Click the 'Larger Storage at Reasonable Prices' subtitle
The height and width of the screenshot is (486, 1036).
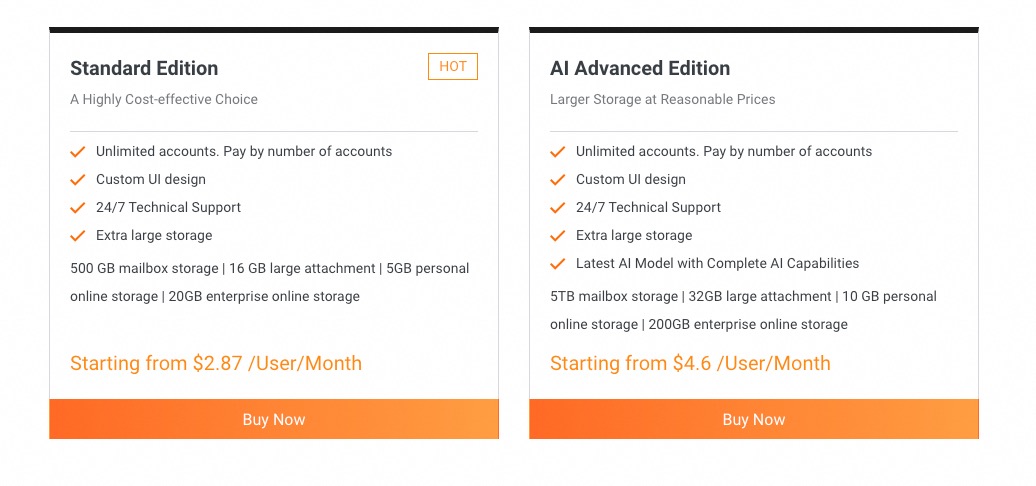tap(662, 99)
